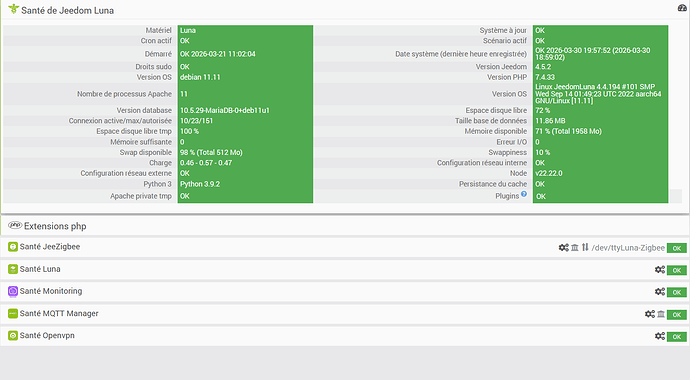The height and width of the screenshot is (380, 690).
Task: Click the 10.5.29-MariaDB-0+deb11u1 value
Action: click(x=224, y=110)
